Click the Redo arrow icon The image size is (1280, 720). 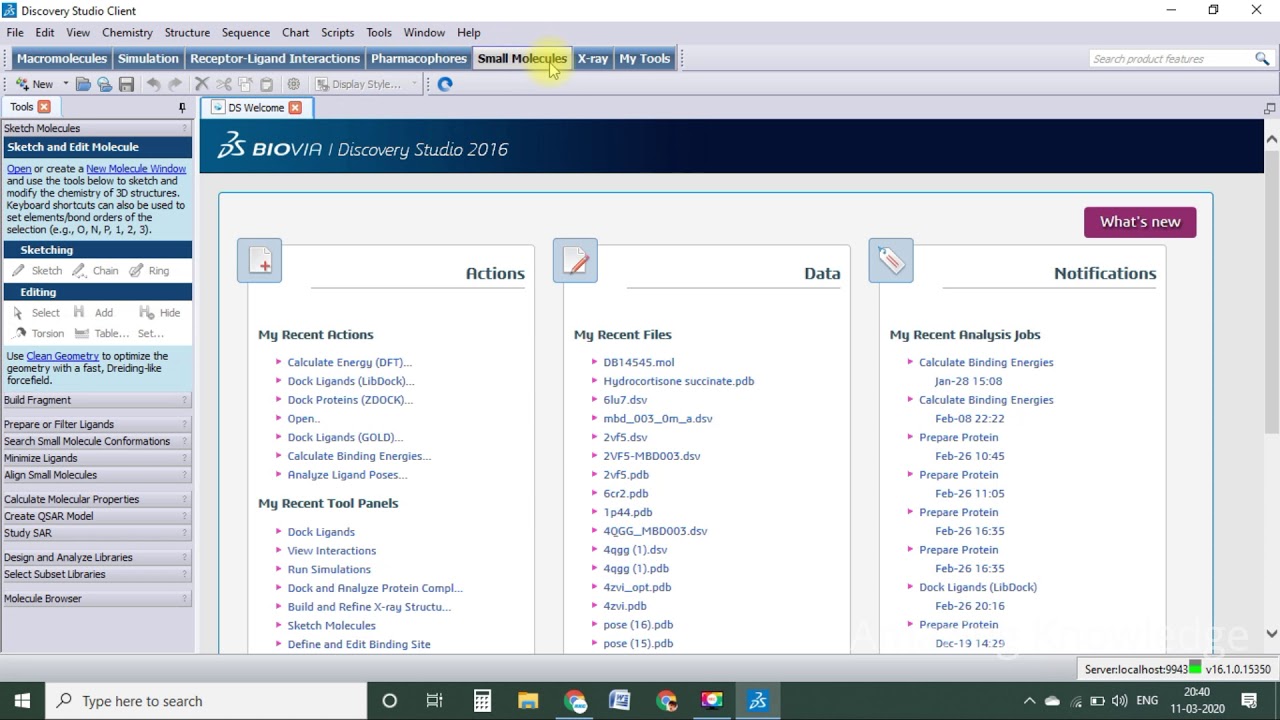tap(175, 84)
